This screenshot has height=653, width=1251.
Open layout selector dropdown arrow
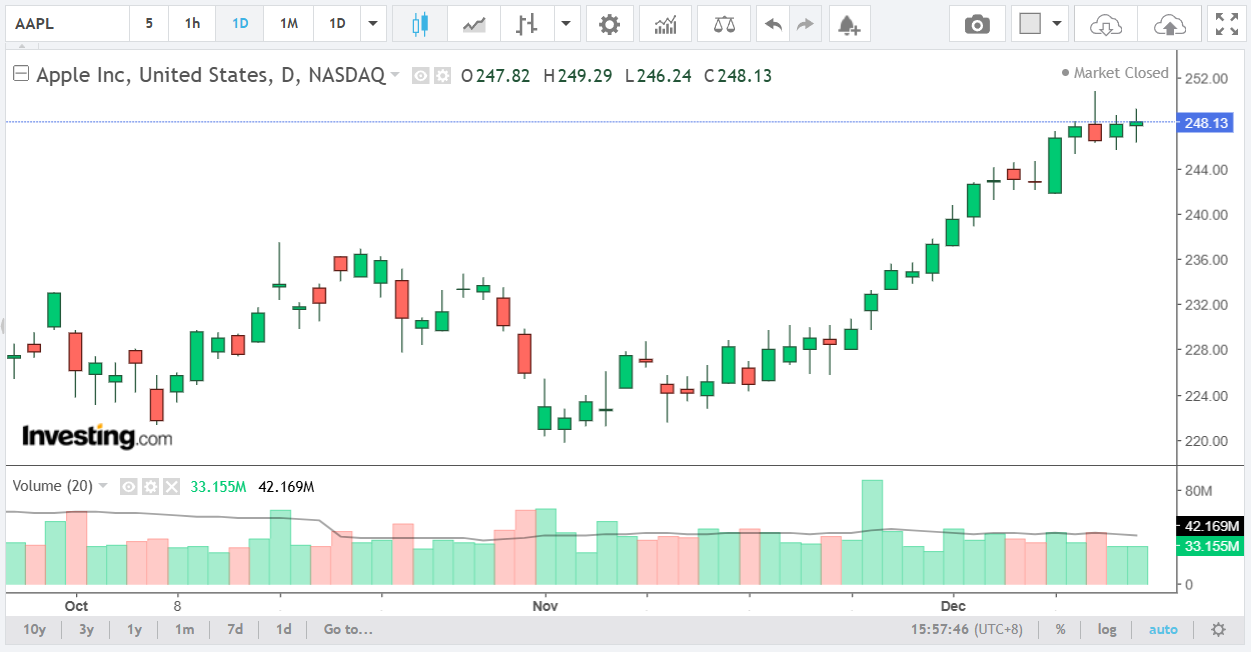click(x=1057, y=24)
